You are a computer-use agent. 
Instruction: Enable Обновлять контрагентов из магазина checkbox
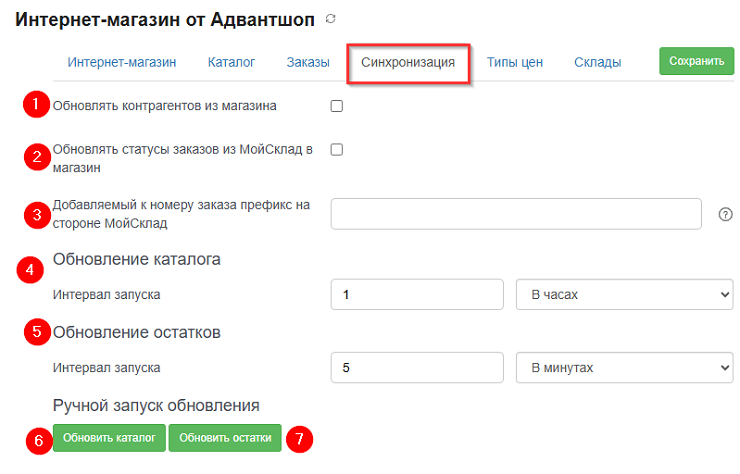point(336,106)
